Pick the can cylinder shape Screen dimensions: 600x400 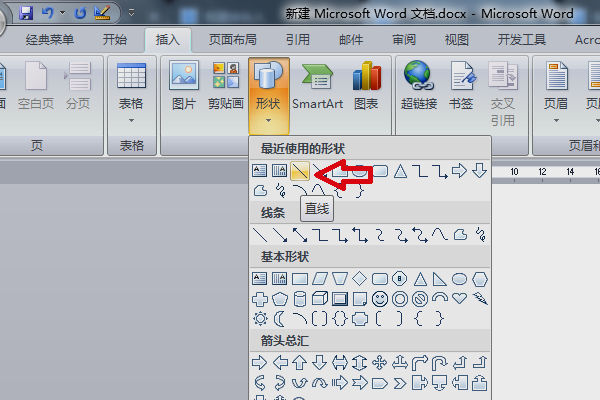click(x=300, y=299)
